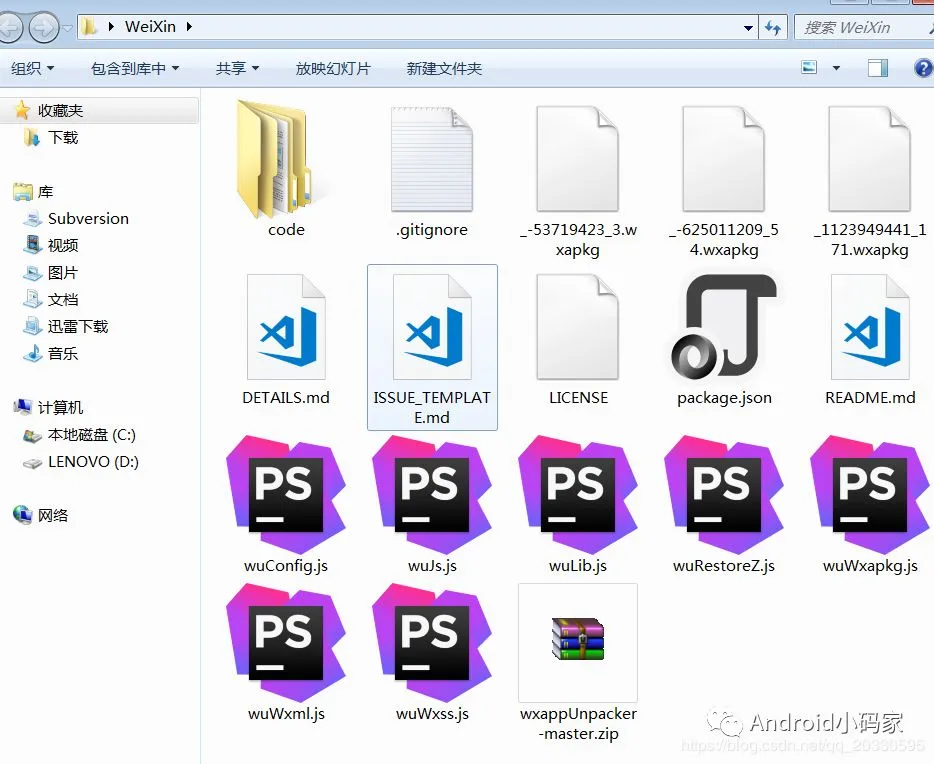Select the wuRestoreZ.js PhpStorm icon
Viewport: 934px width, 764px height.
[x=724, y=495]
